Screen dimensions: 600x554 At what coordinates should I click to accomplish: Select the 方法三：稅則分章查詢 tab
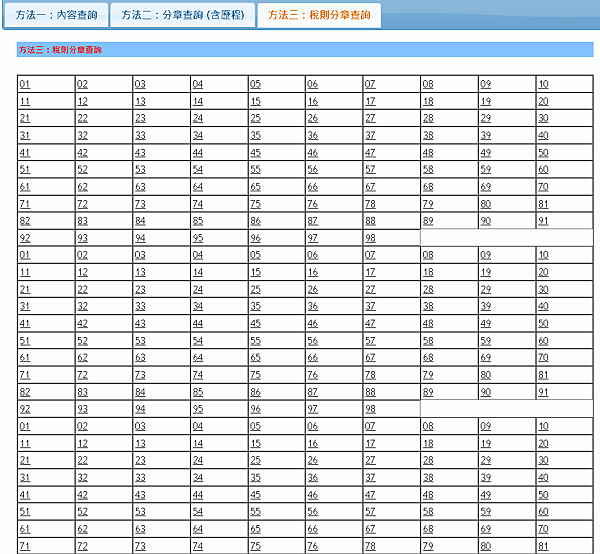pos(319,15)
